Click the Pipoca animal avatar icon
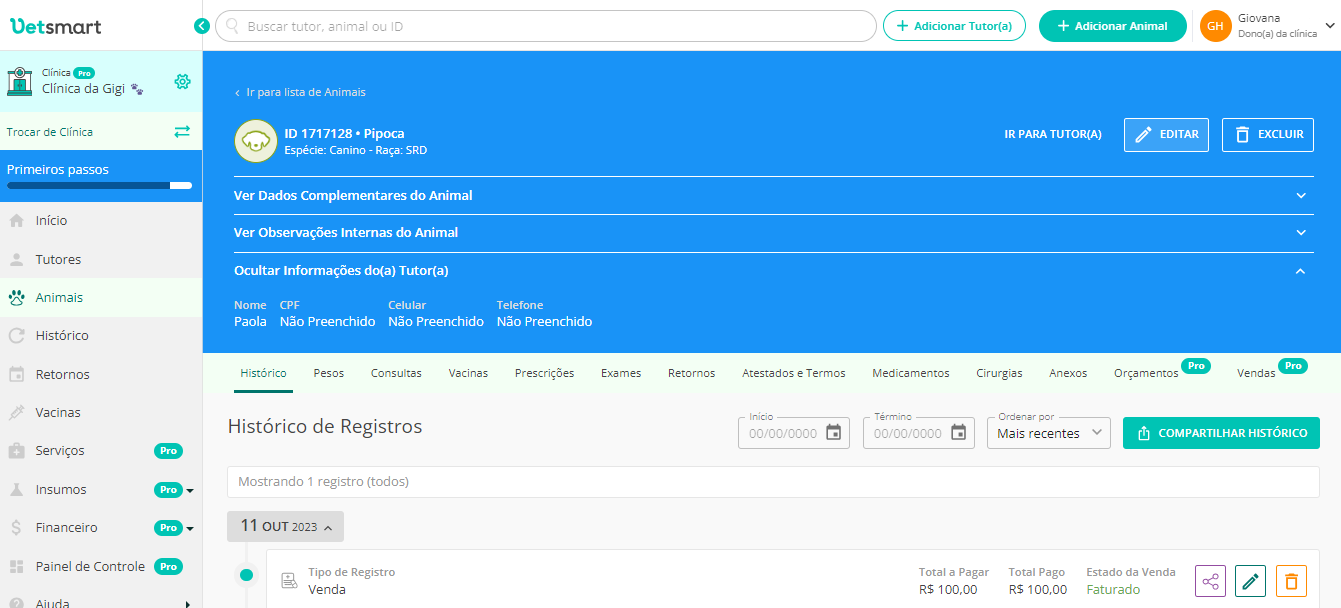The width and height of the screenshot is (1341, 608). pos(255,141)
